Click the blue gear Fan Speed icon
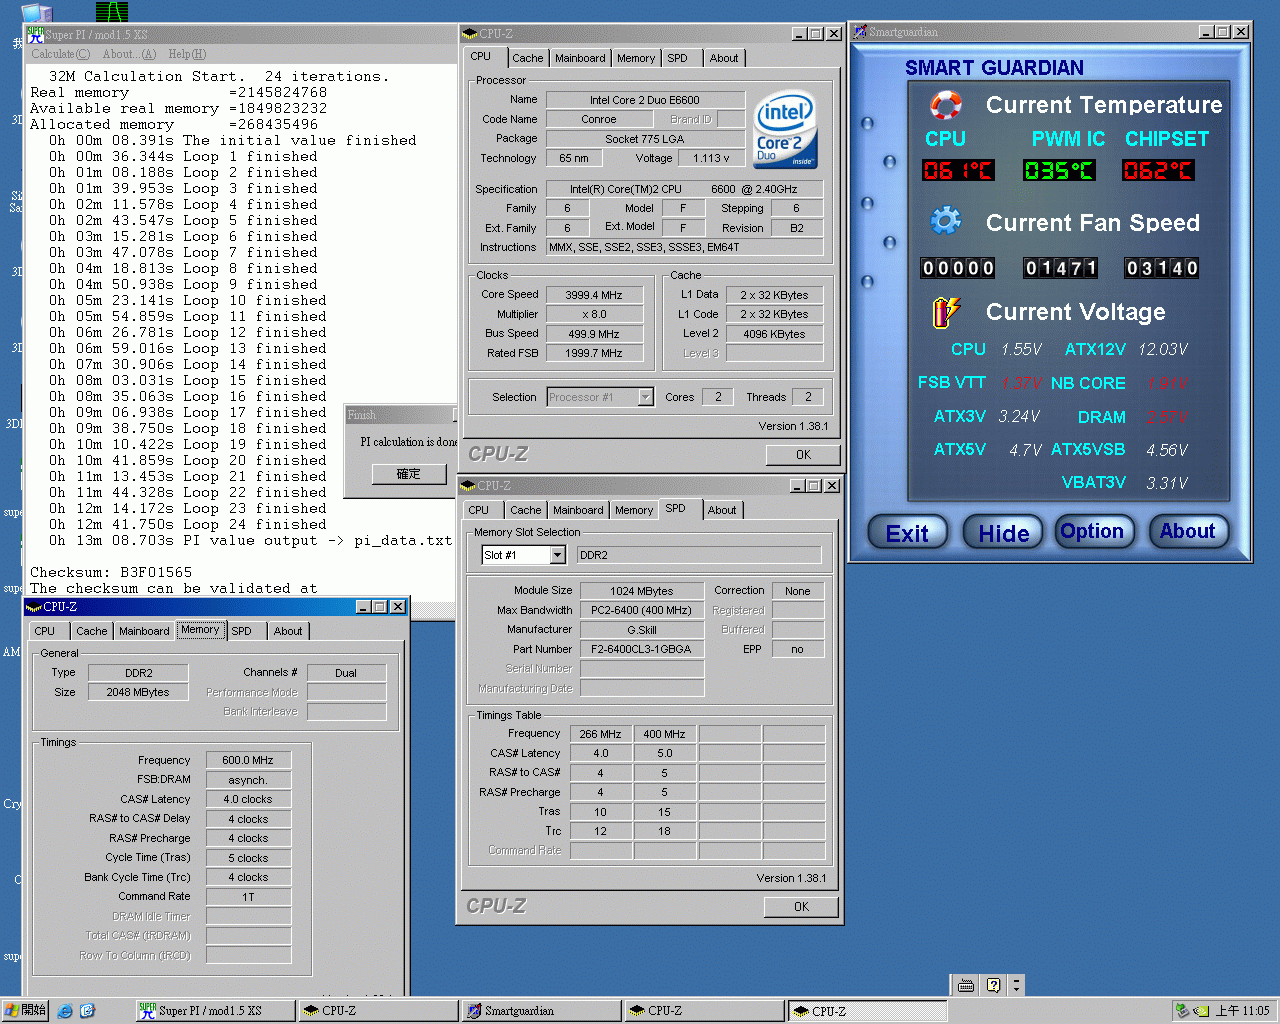The width and height of the screenshot is (1280, 1024). [x=945, y=221]
